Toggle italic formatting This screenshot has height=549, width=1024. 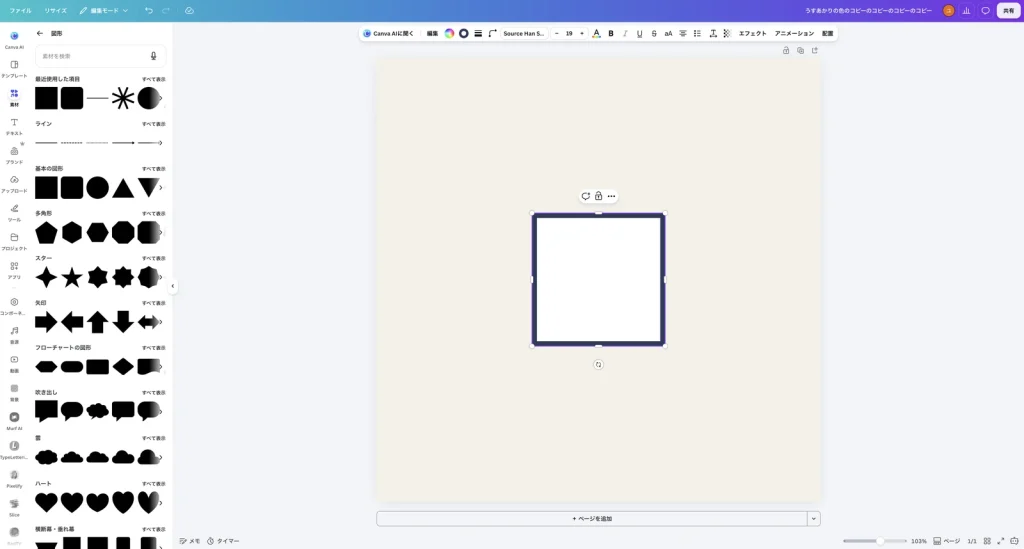click(625, 33)
